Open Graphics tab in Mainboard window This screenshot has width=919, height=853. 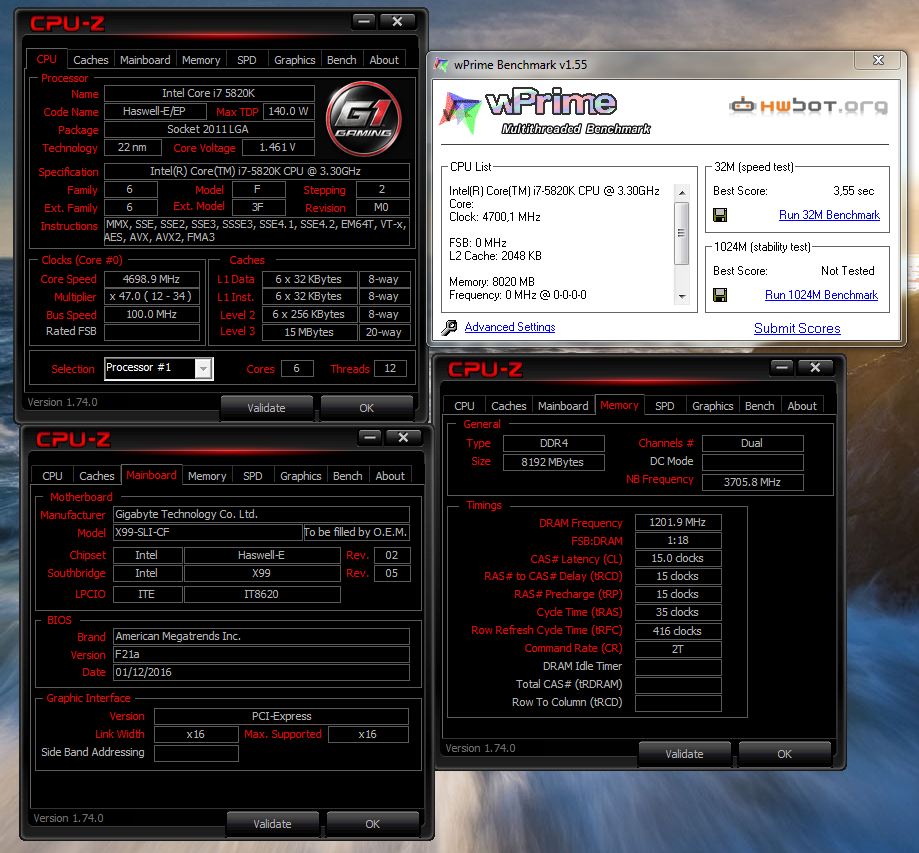pos(300,476)
